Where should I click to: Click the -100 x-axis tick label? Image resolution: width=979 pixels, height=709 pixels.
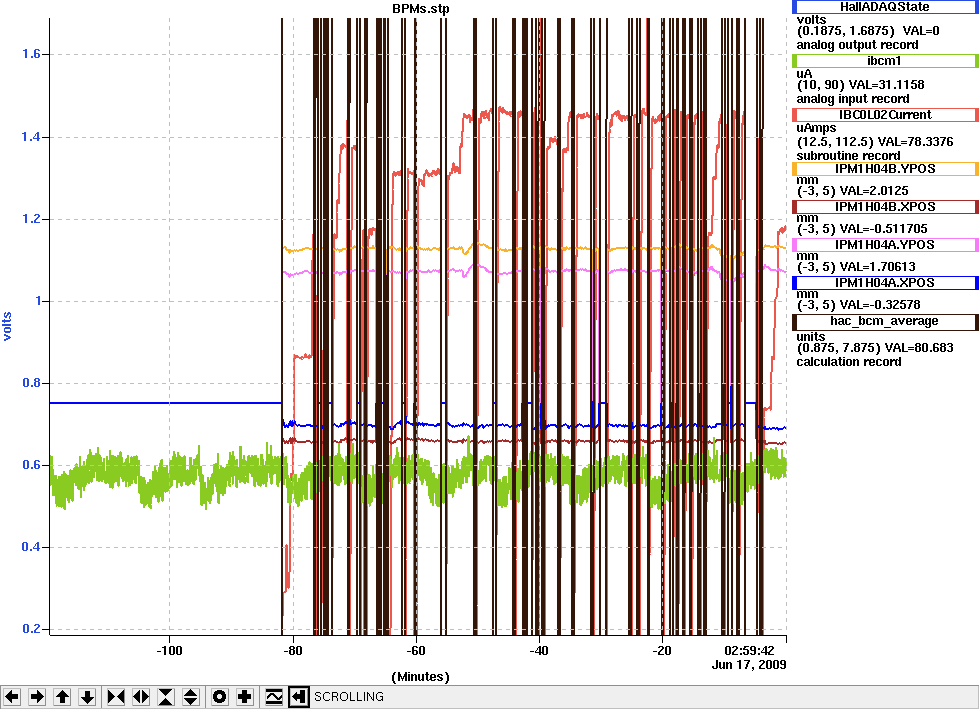point(169,650)
